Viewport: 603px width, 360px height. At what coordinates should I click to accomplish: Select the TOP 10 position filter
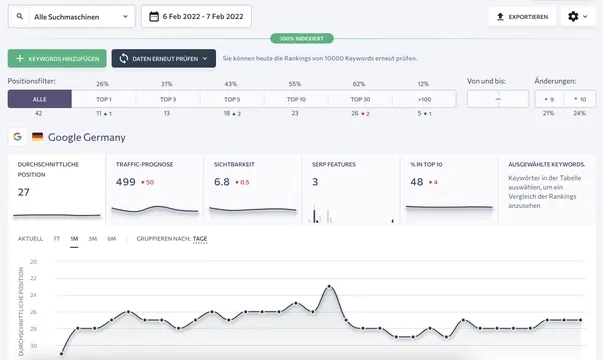coord(296,99)
